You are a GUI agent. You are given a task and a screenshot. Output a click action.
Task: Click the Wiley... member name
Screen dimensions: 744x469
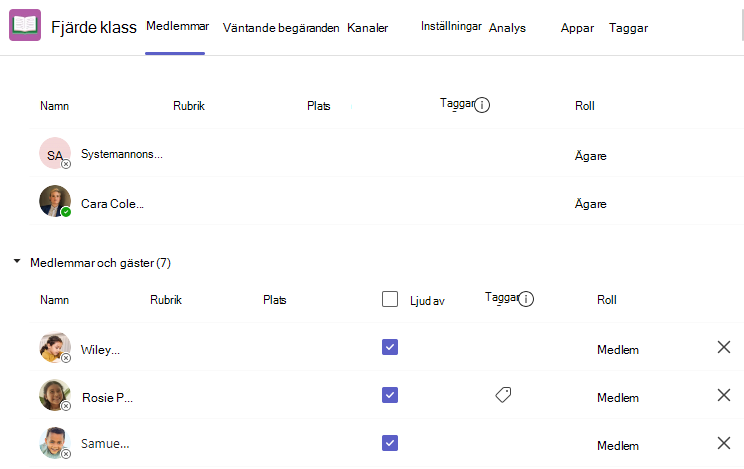pos(100,350)
